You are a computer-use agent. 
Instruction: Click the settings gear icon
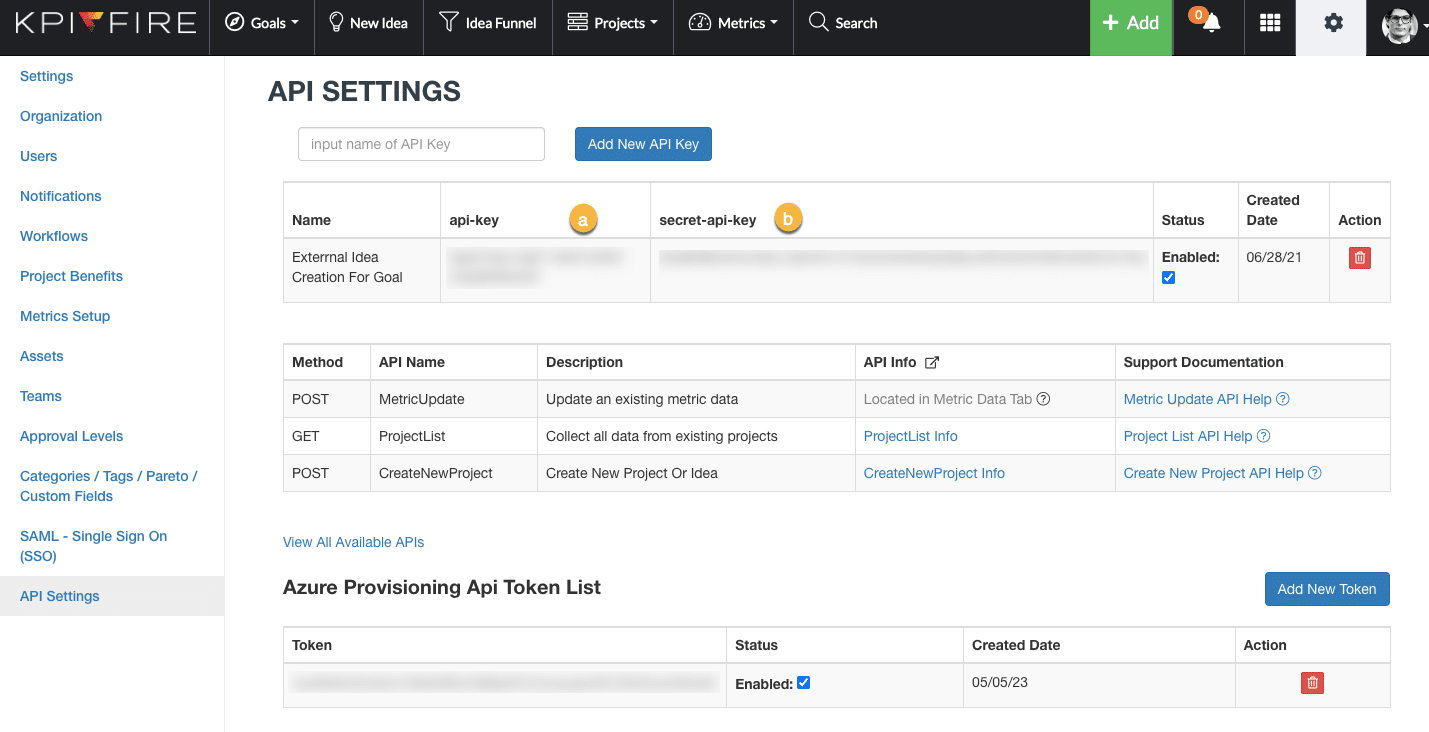click(x=1333, y=23)
